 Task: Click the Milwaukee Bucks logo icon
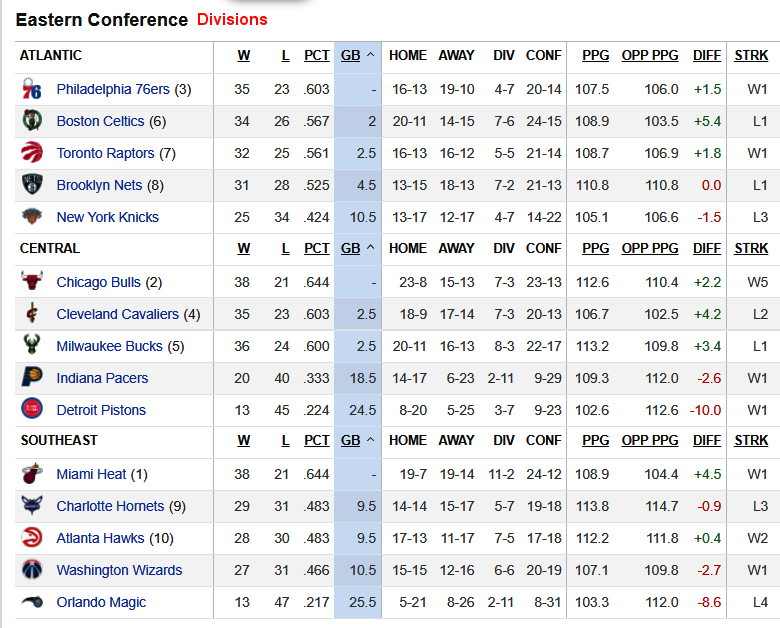32,346
